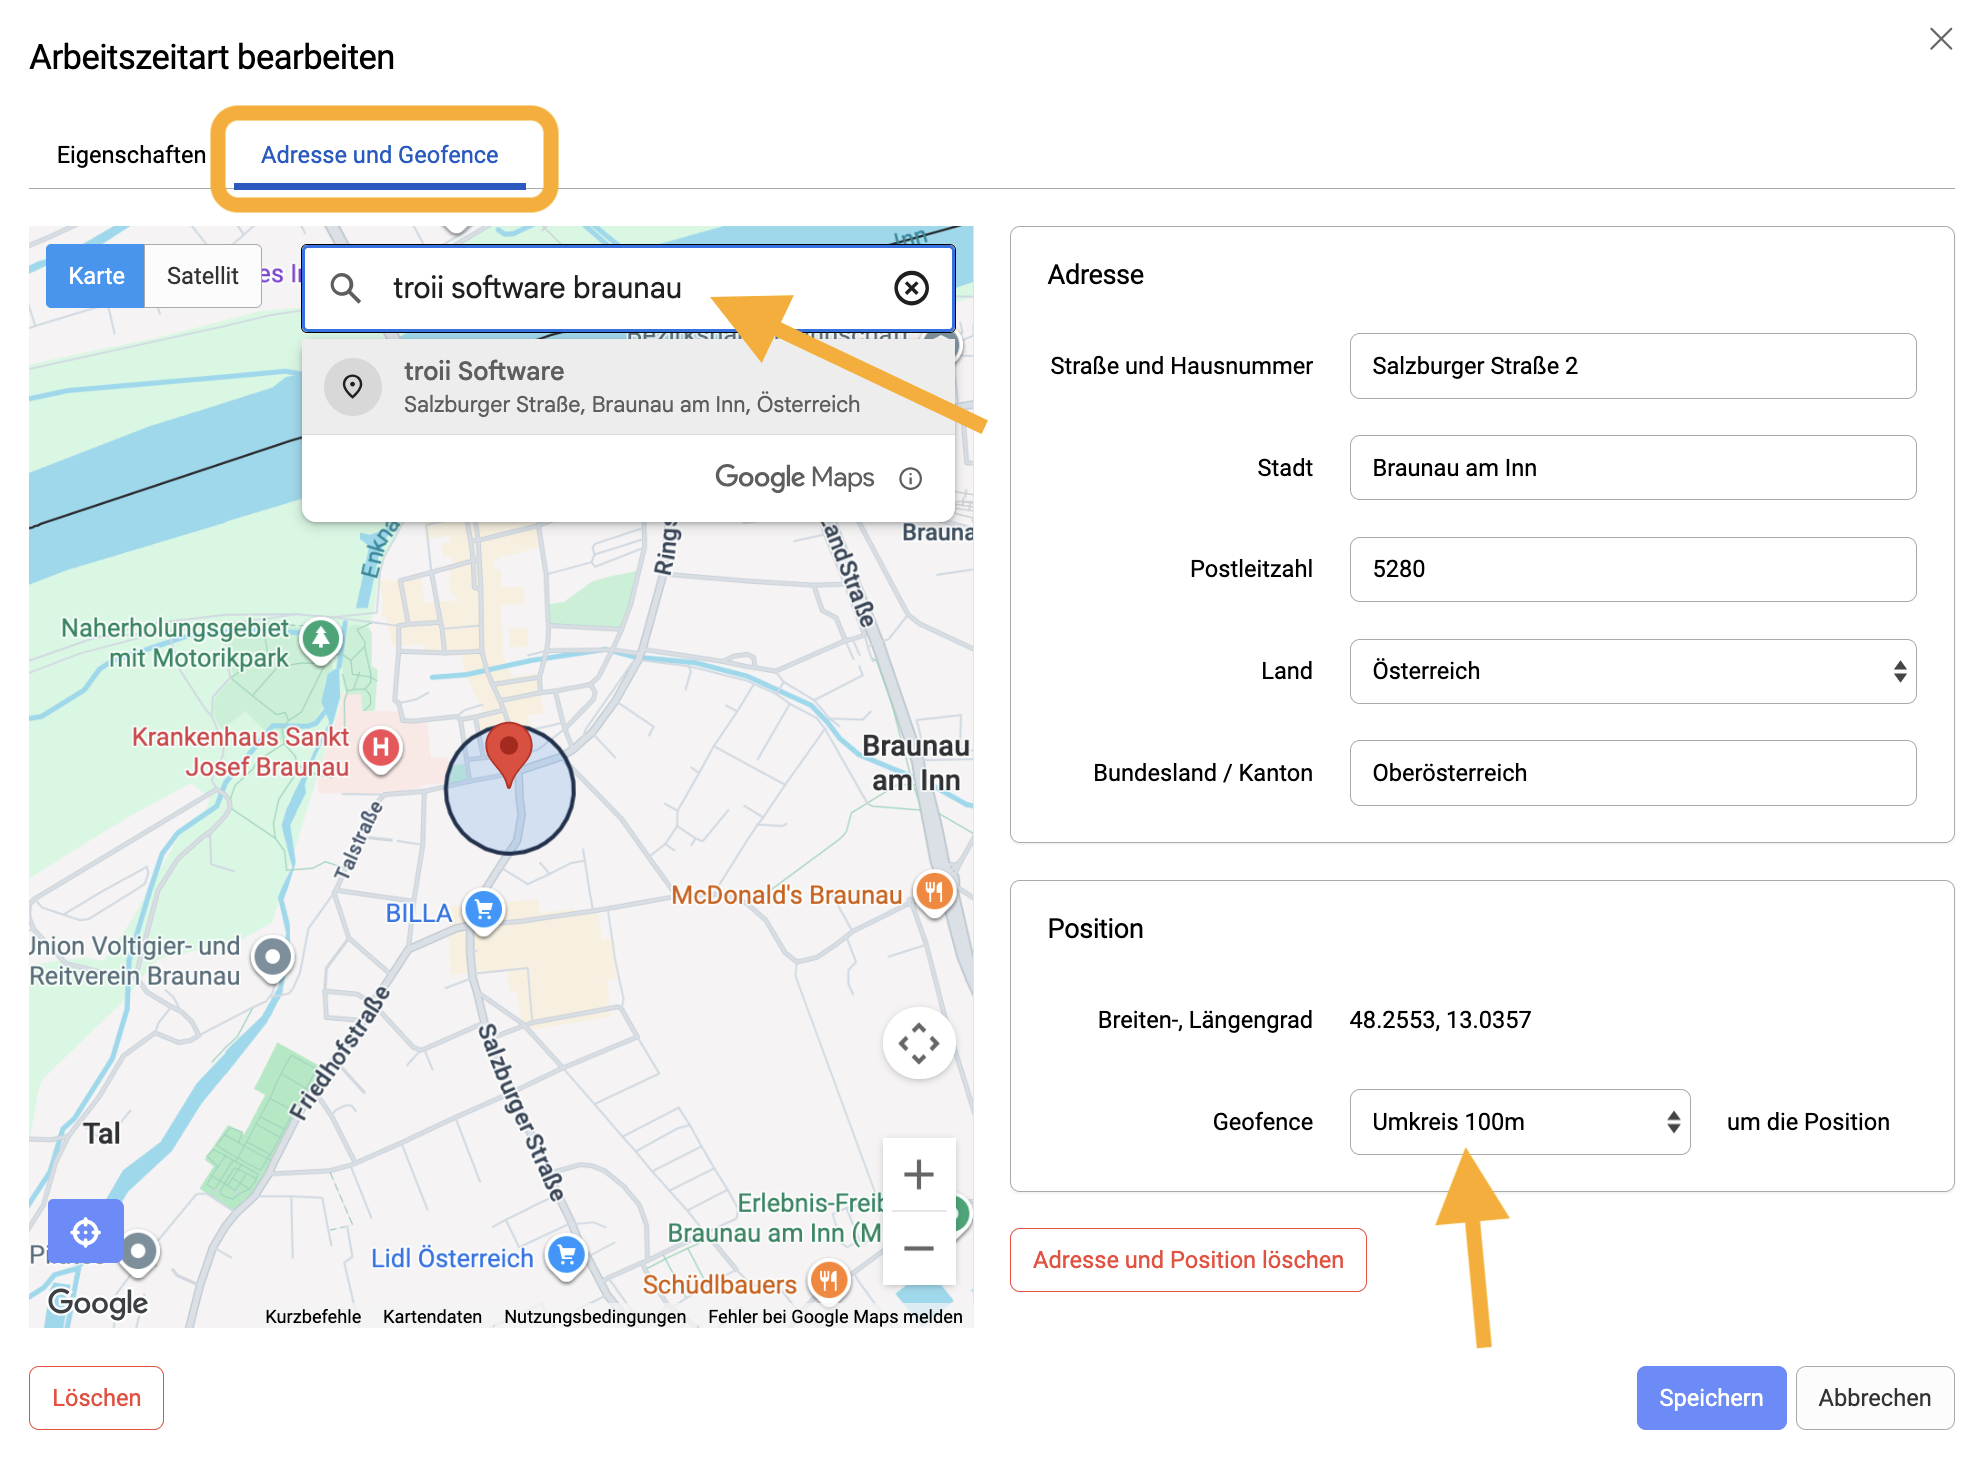1984x1458 pixels.
Task: Center map on my location button
Action: [x=86, y=1231]
